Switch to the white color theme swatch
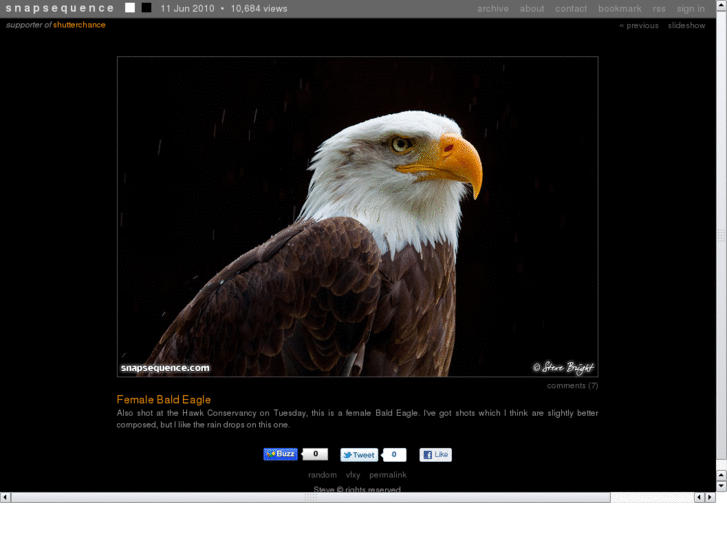The width and height of the screenshot is (727, 545). click(130, 8)
